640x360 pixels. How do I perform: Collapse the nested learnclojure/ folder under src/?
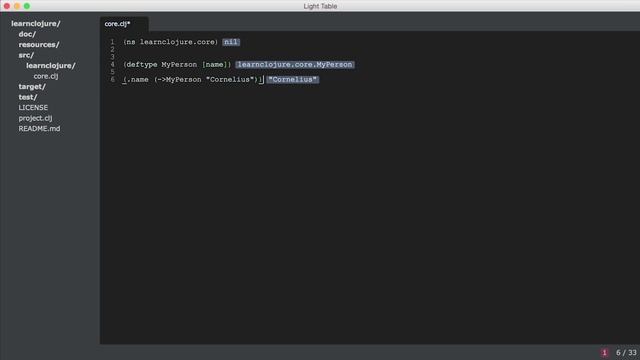coord(51,66)
